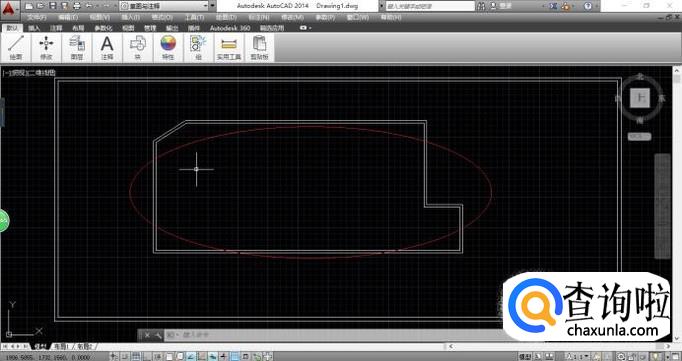This screenshot has height=361, width=682.
Task: Click the search keyword input field
Action: pos(430,6)
